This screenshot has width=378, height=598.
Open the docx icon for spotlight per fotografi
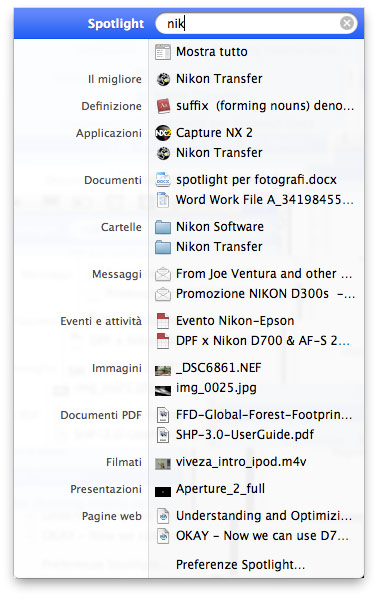163,180
